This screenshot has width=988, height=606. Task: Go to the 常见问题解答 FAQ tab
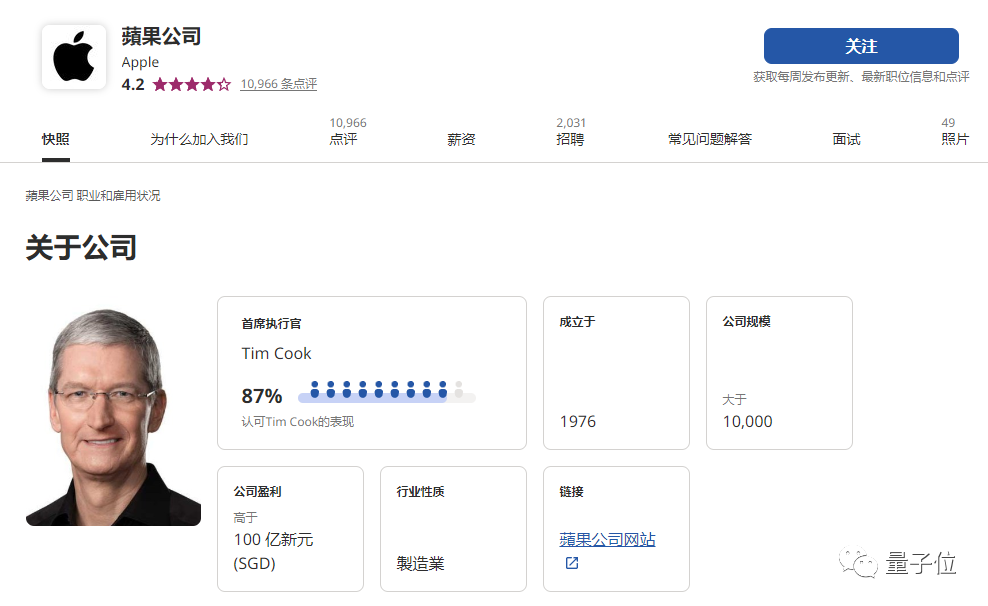710,139
